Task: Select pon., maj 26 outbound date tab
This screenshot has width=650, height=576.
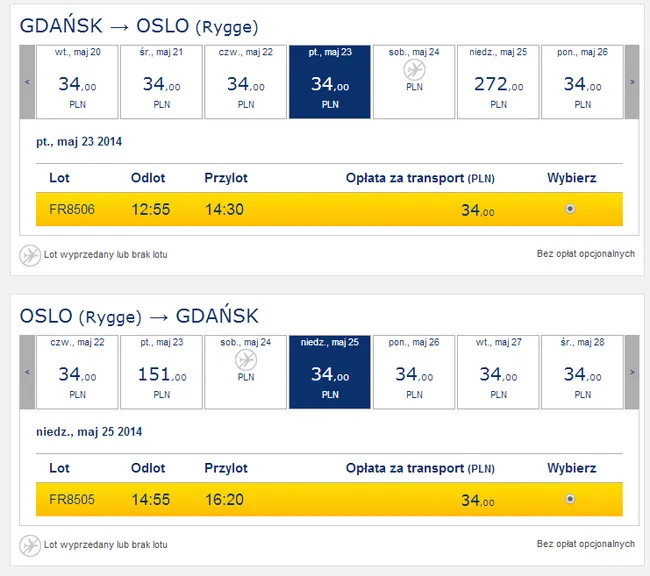Action: 582,82
